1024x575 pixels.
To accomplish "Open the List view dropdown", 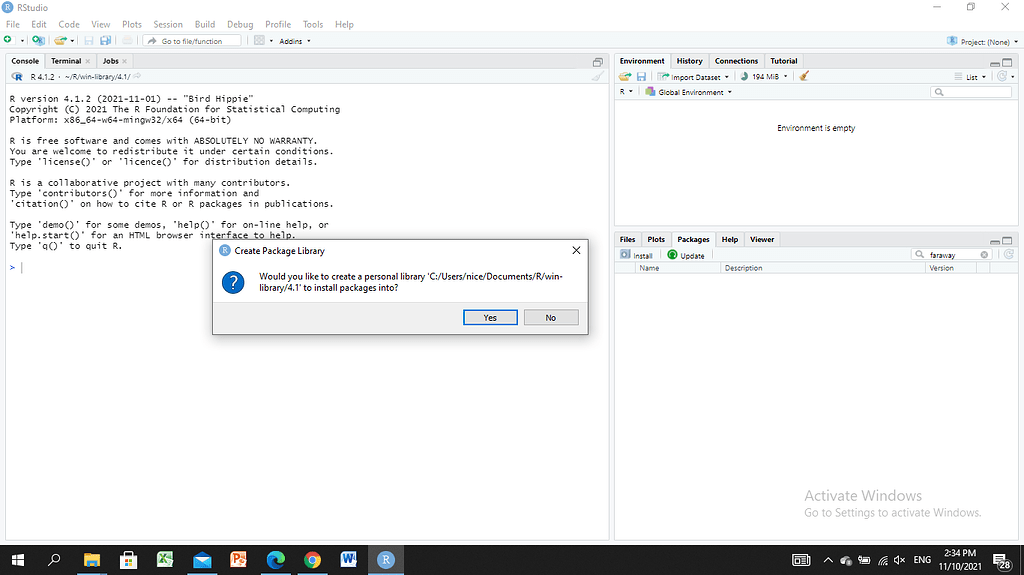I will [x=970, y=77].
